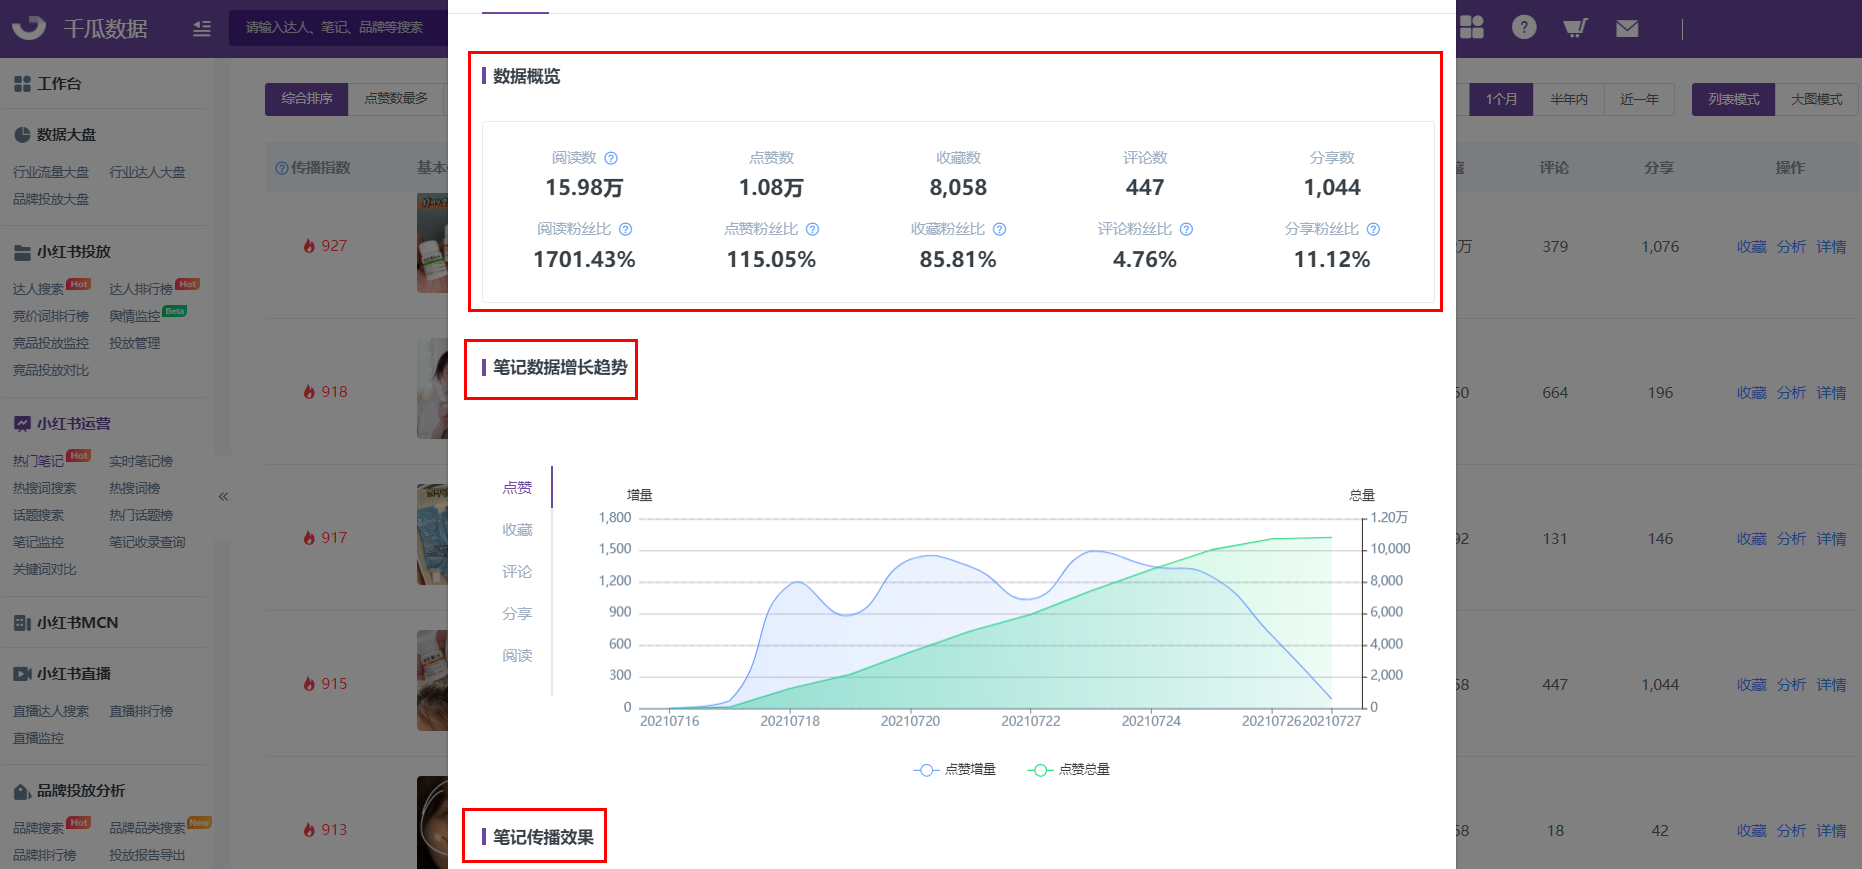The width and height of the screenshot is (1862, 869).
Task: Click the help icon next to 分享粉丝比
Action: tap(1373, 229)
